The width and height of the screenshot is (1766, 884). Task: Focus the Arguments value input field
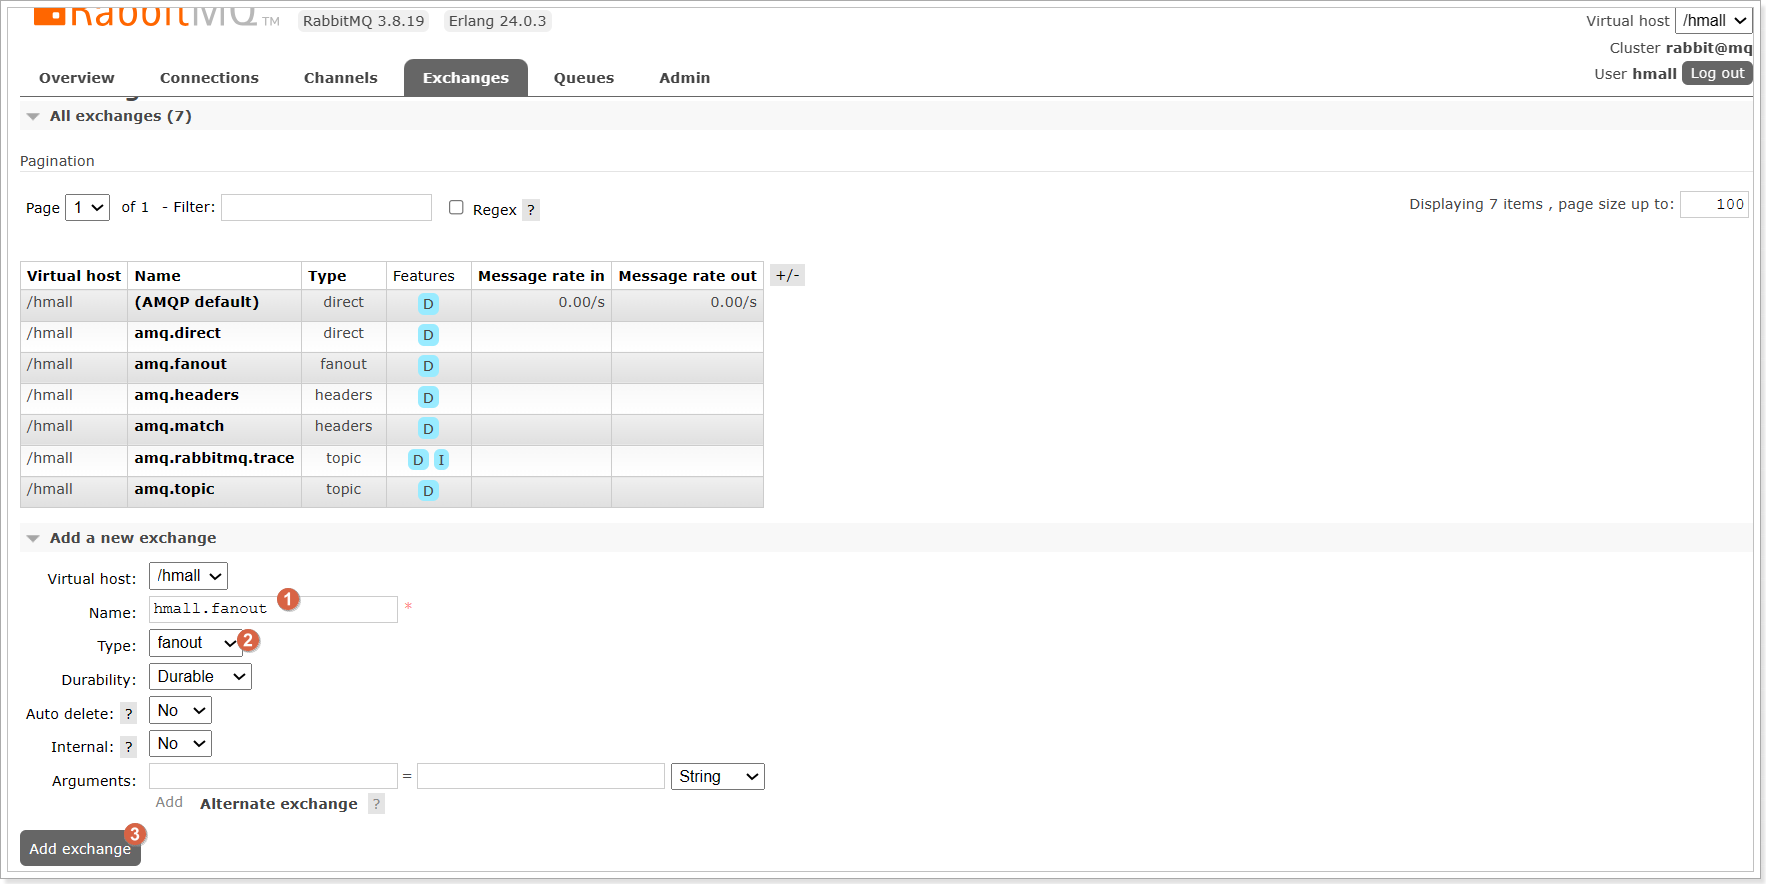(x=541, y=776)
